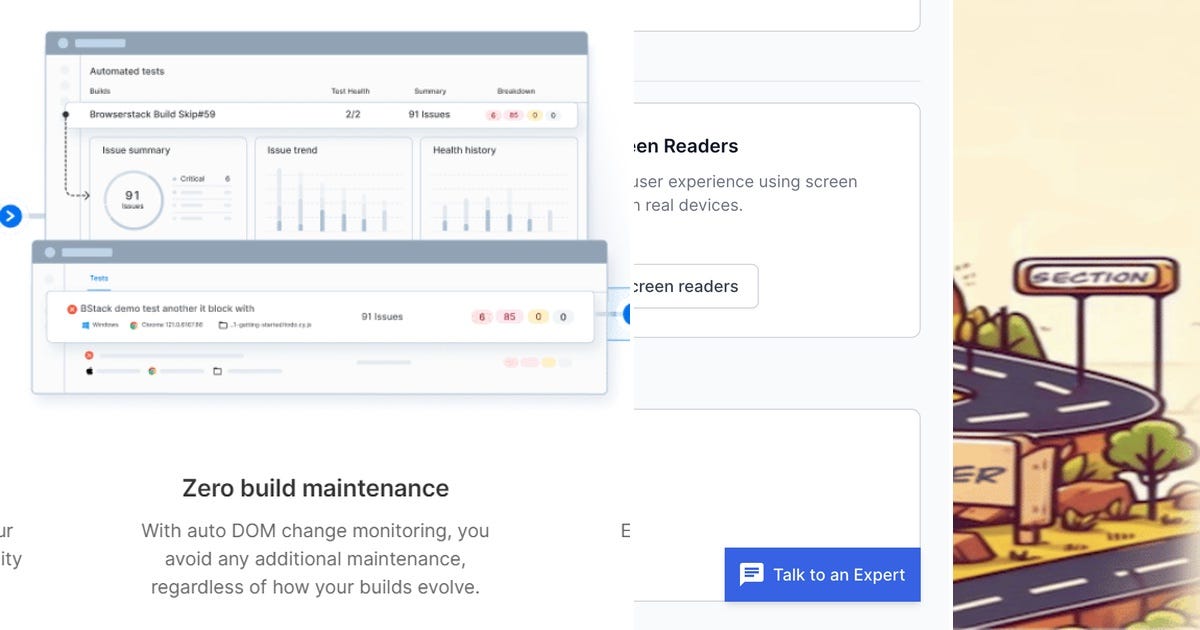Viewport: 1200px width, 630px height.
Task: Open the Breakdown column details
Action: click(x=516, y=90)
